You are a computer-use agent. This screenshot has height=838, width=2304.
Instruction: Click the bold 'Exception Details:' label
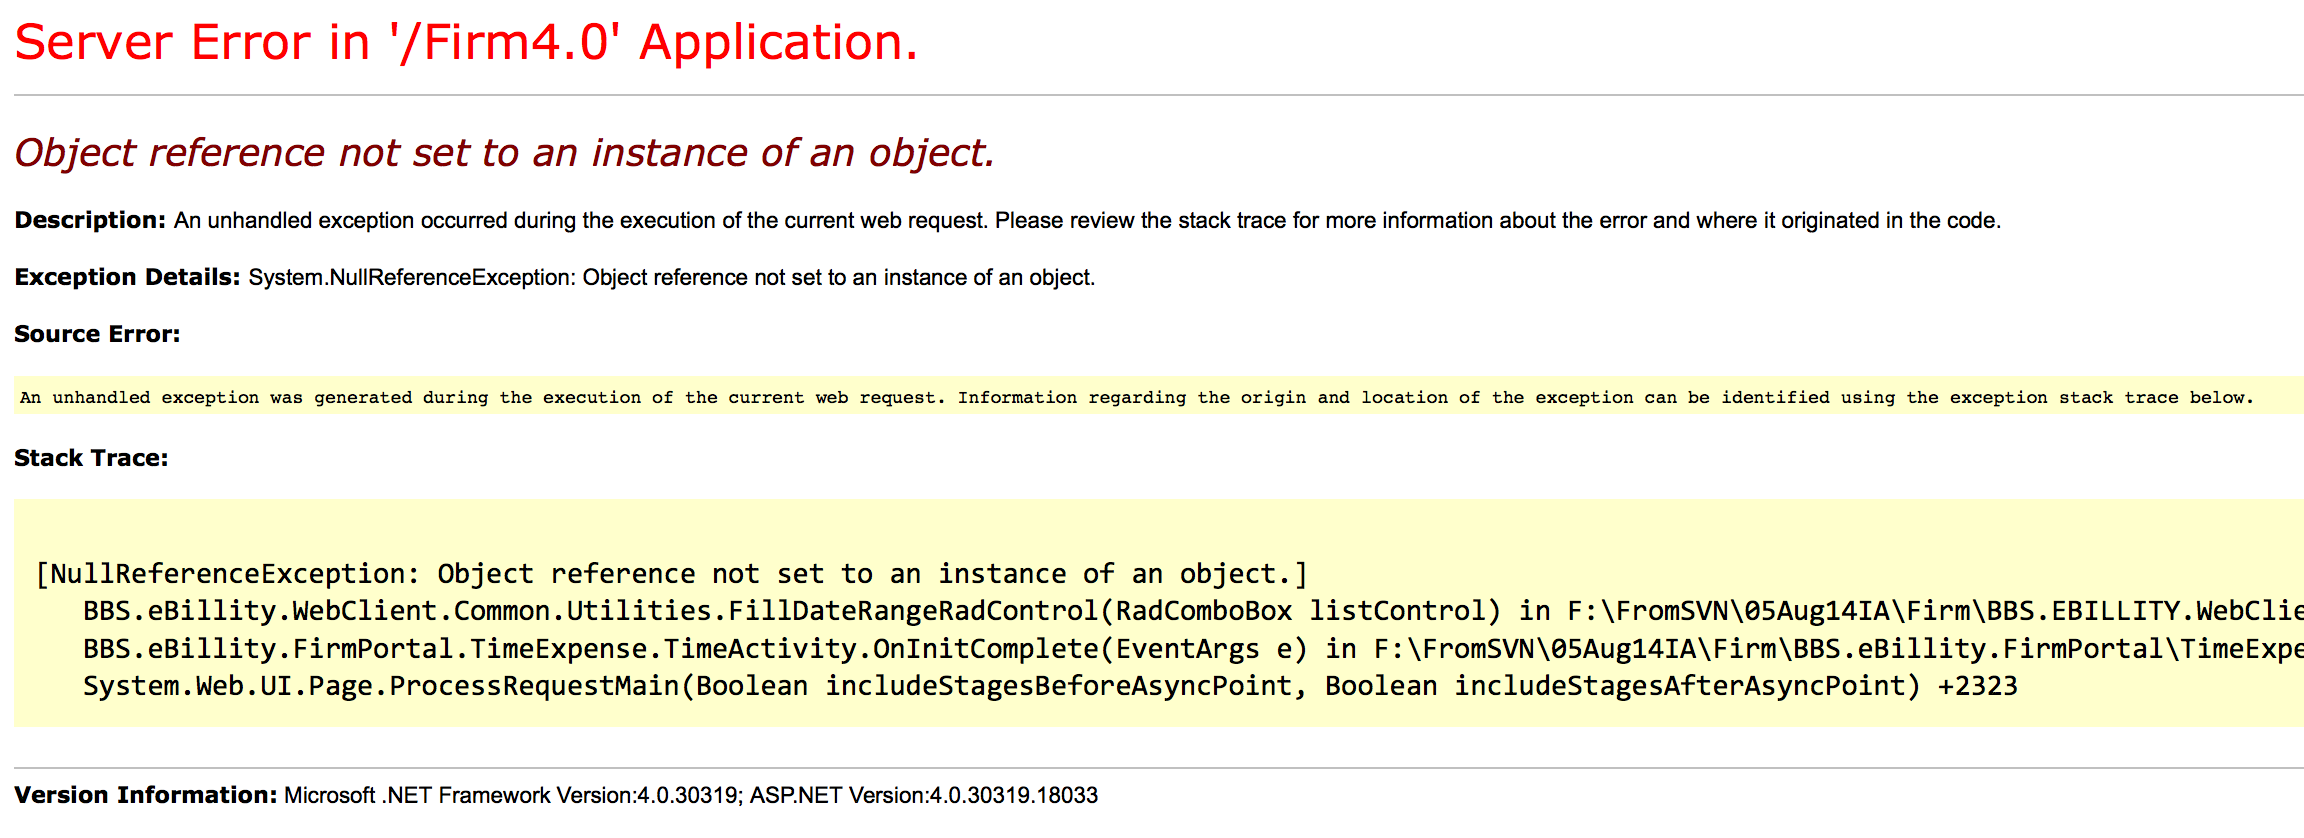click(127, 277)
